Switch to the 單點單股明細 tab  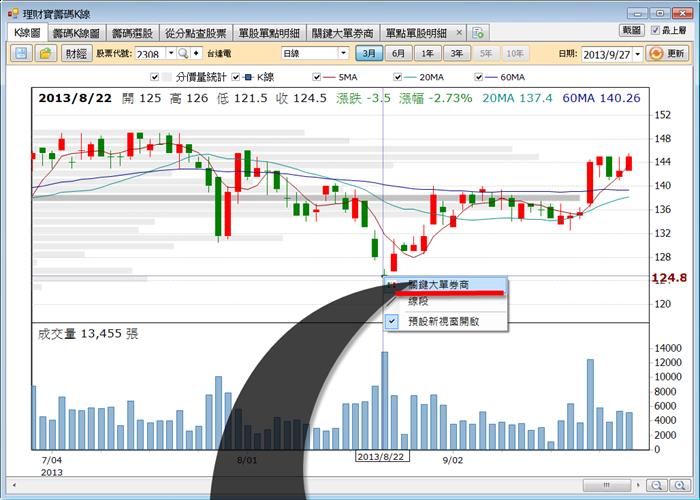pos(416,33)
